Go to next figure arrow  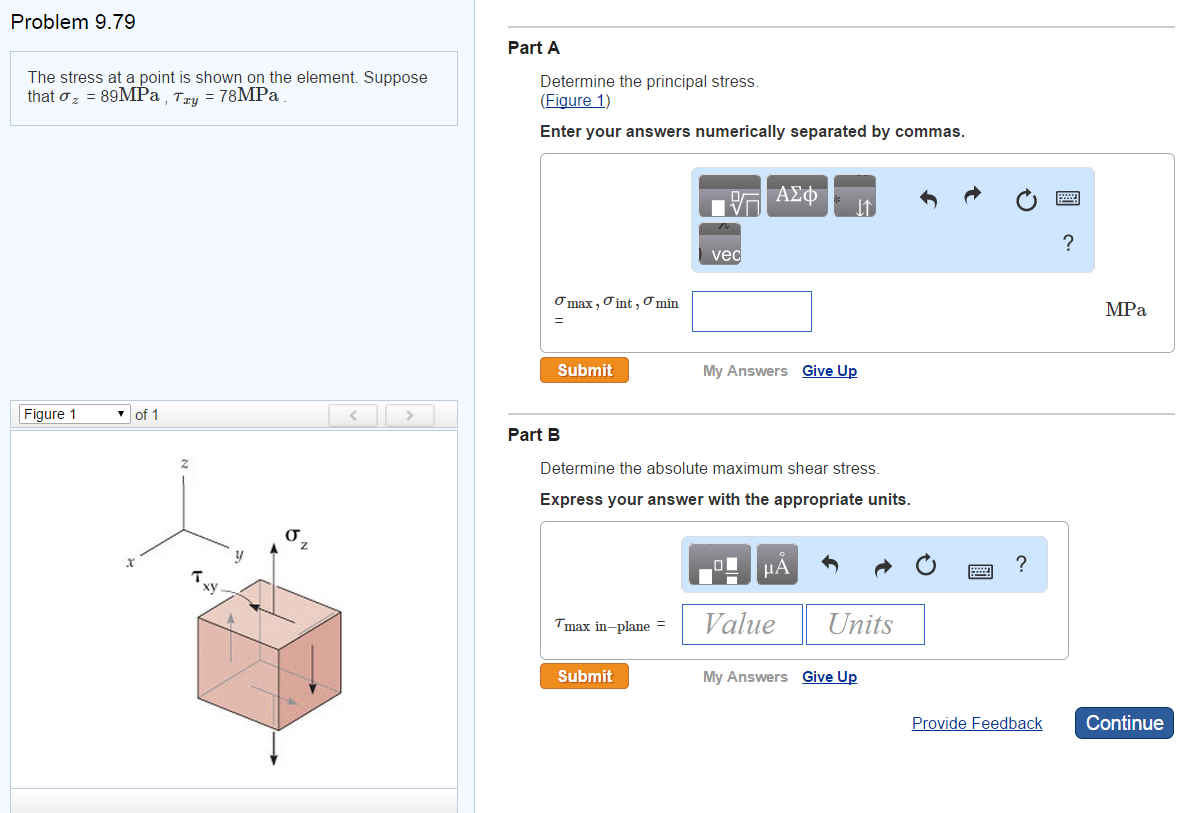point(410,415)
